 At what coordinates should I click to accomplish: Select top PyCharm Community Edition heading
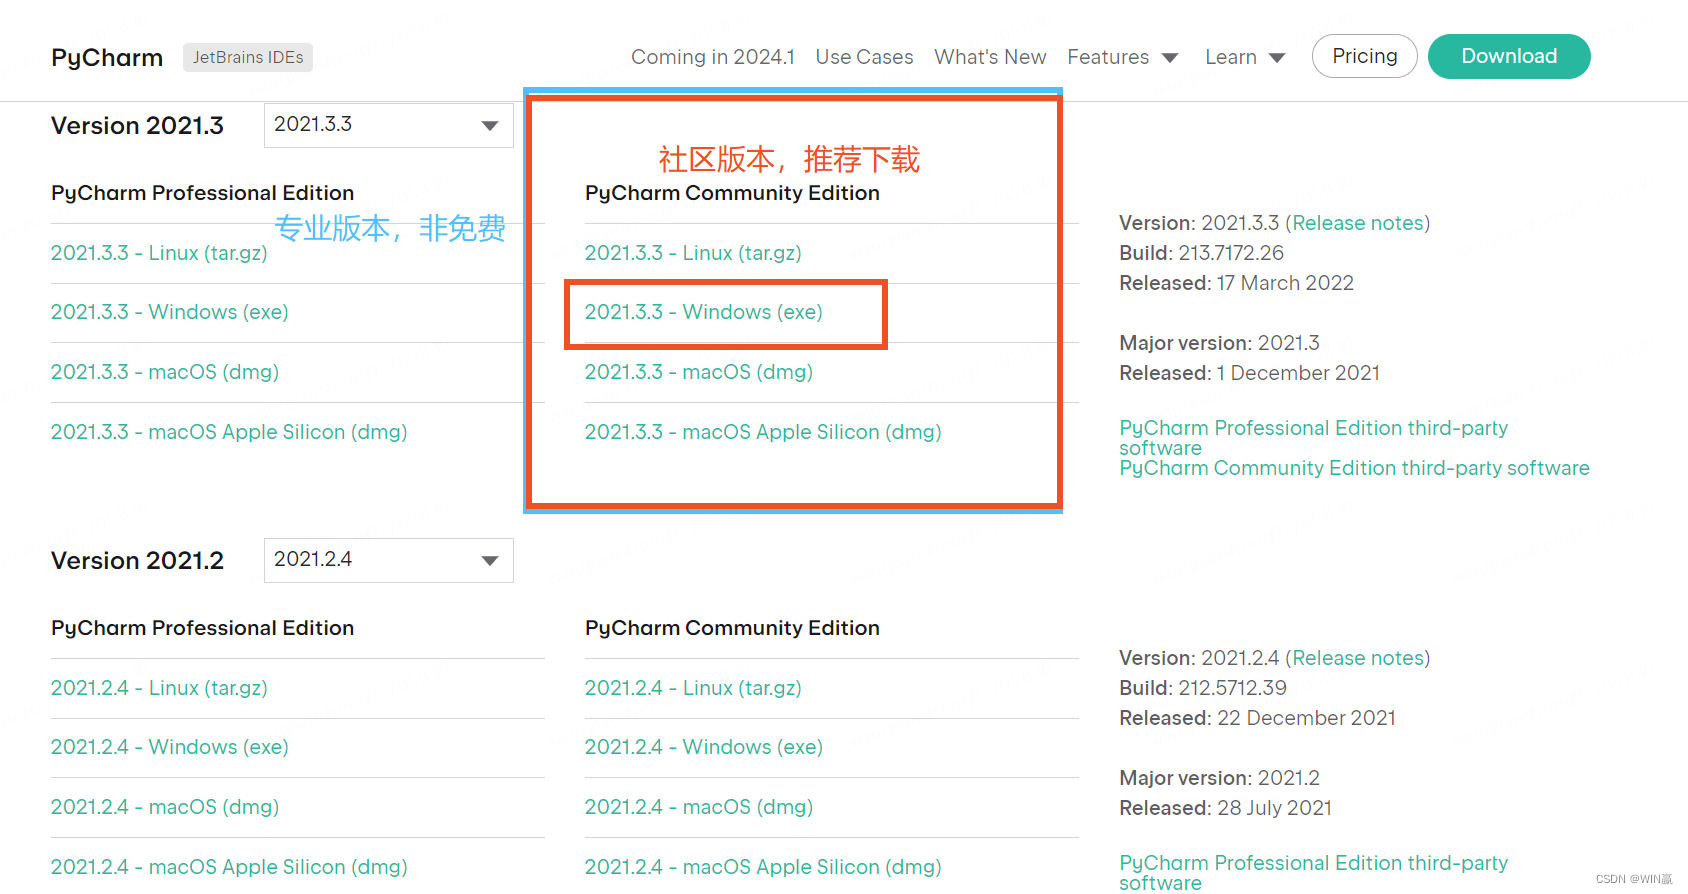coord(732,193)
